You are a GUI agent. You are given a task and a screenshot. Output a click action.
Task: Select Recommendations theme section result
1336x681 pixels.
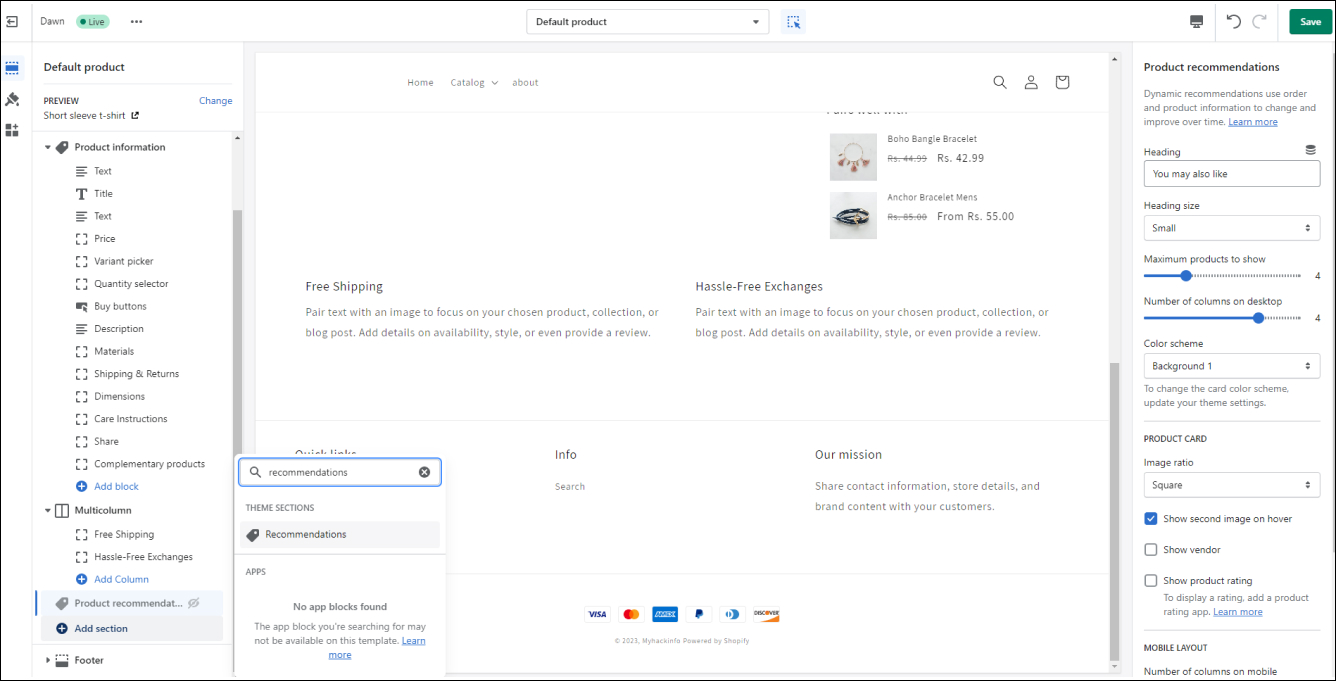click(340, 534)
